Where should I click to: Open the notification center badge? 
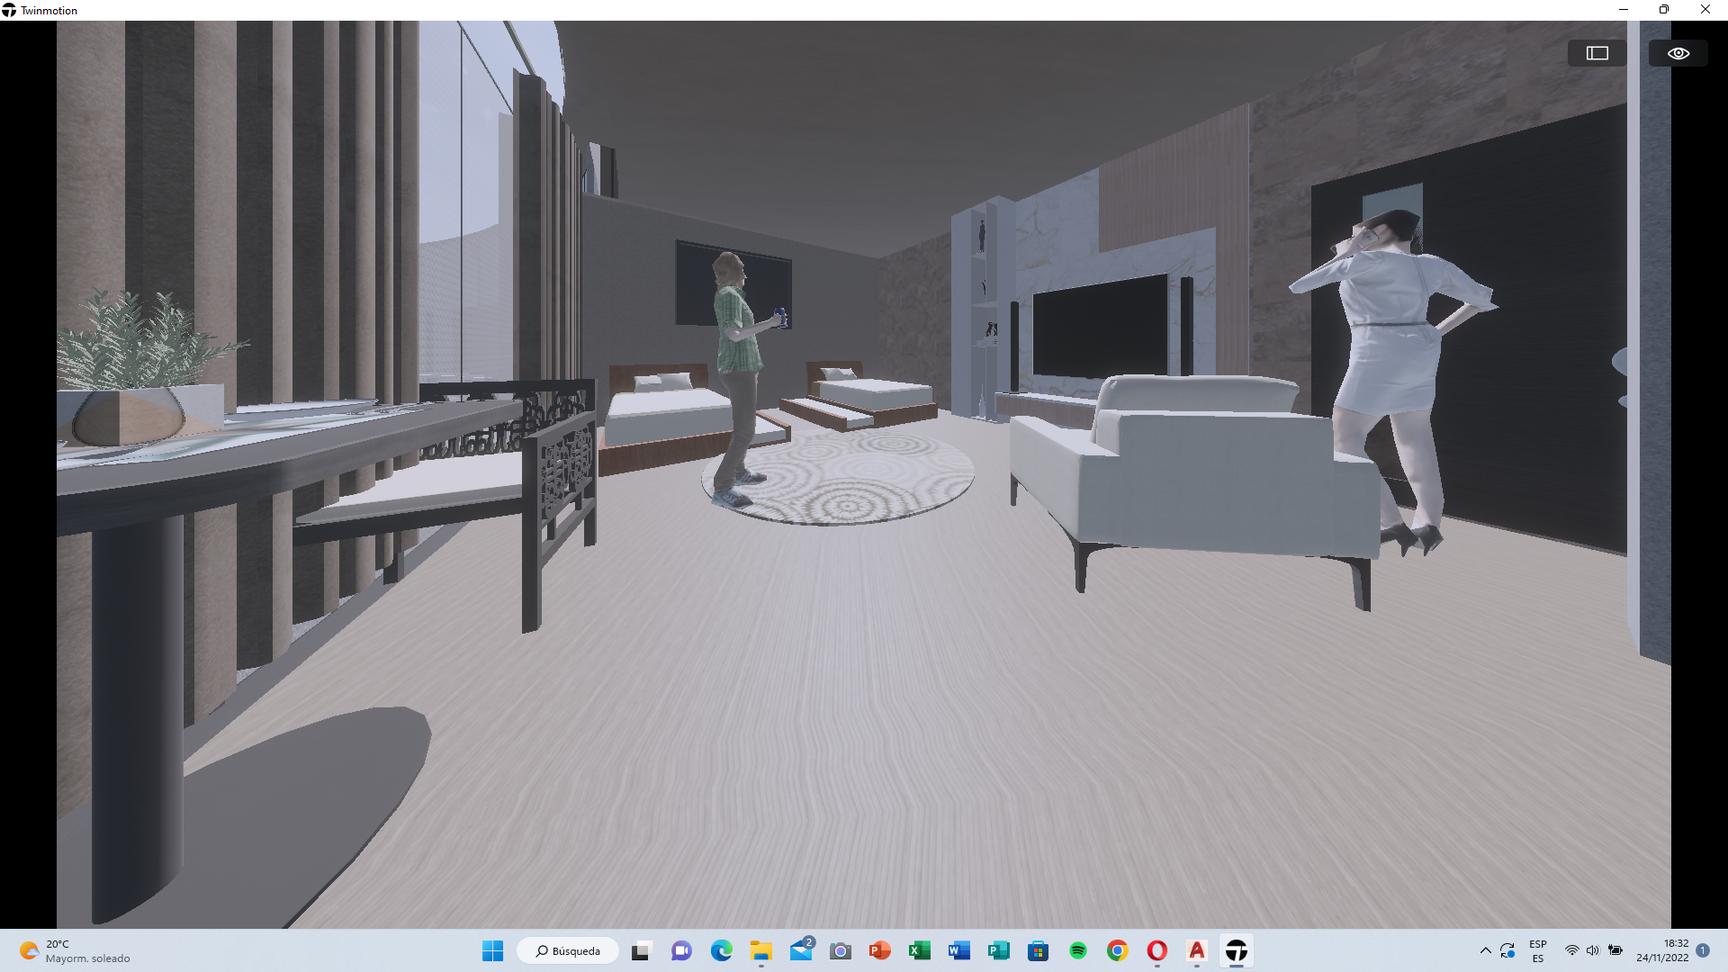click(1703, 951)
